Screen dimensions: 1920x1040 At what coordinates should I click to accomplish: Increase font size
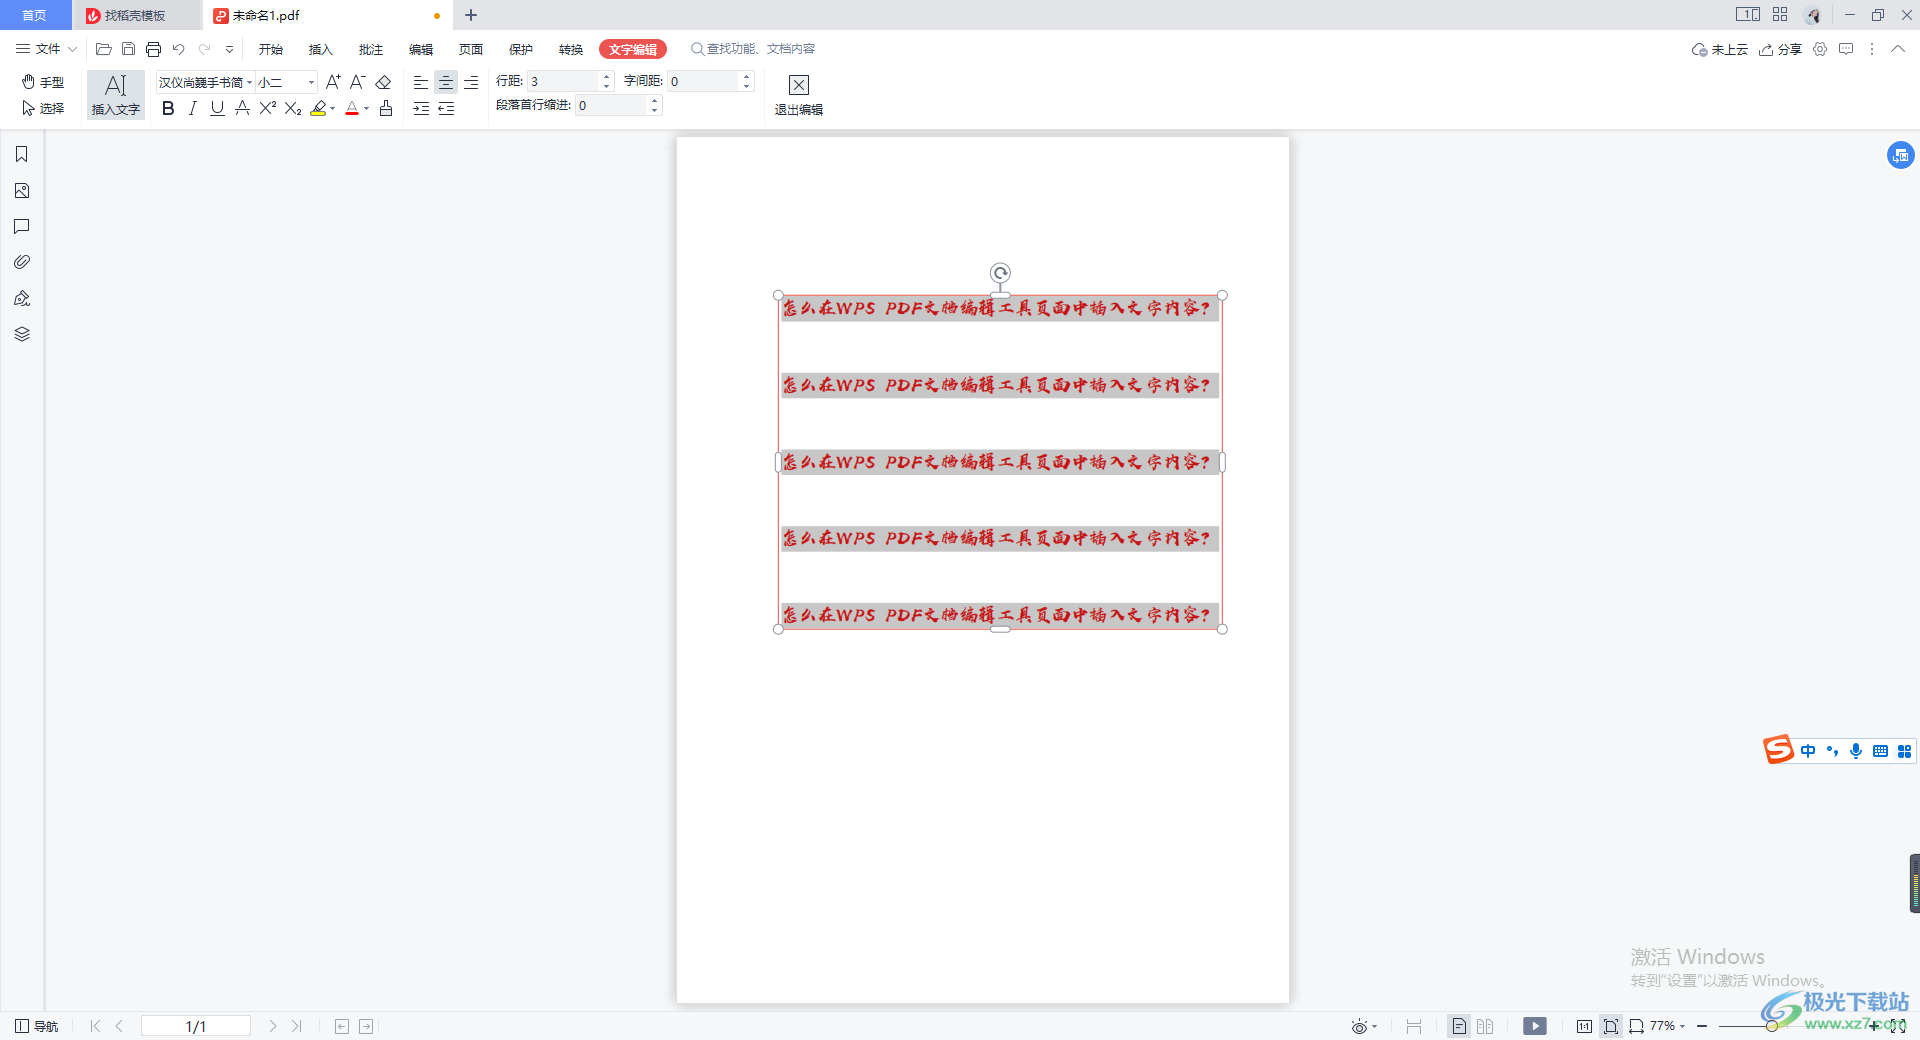333,82
